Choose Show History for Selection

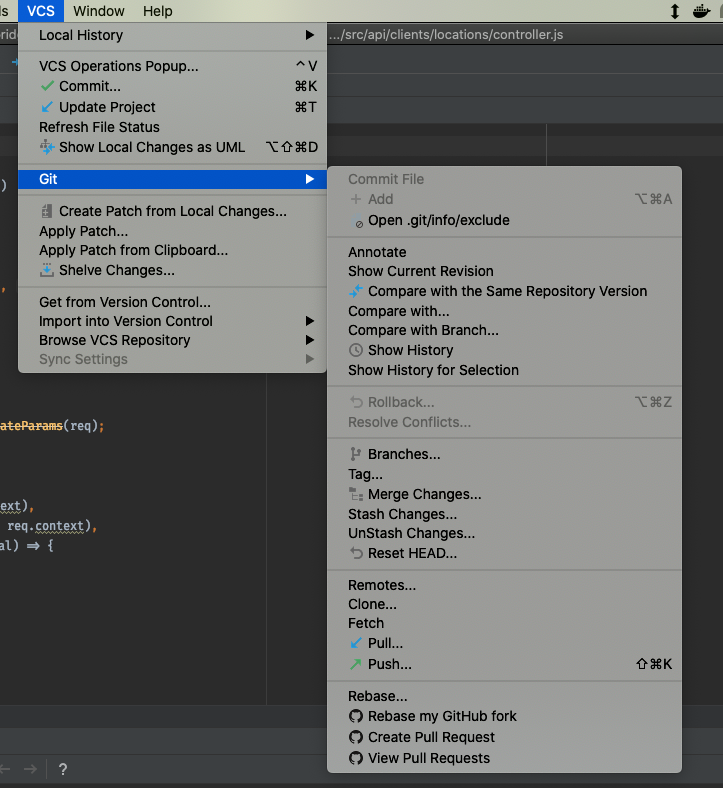[504, 370]
